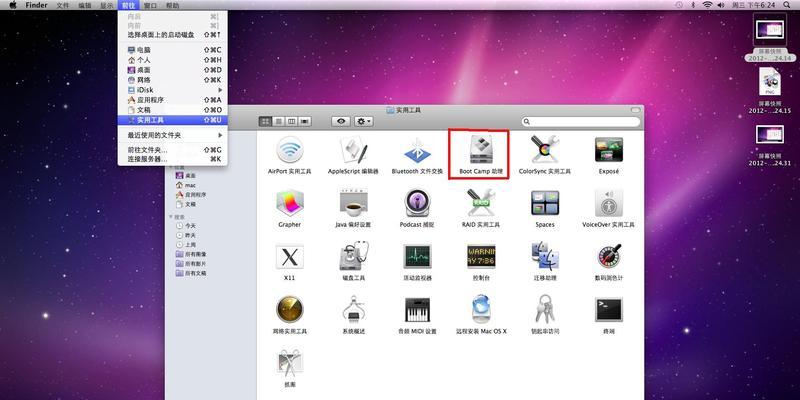Select the Spaces app icon
This screenshot has height=400, width=800.
click(544, 203)
